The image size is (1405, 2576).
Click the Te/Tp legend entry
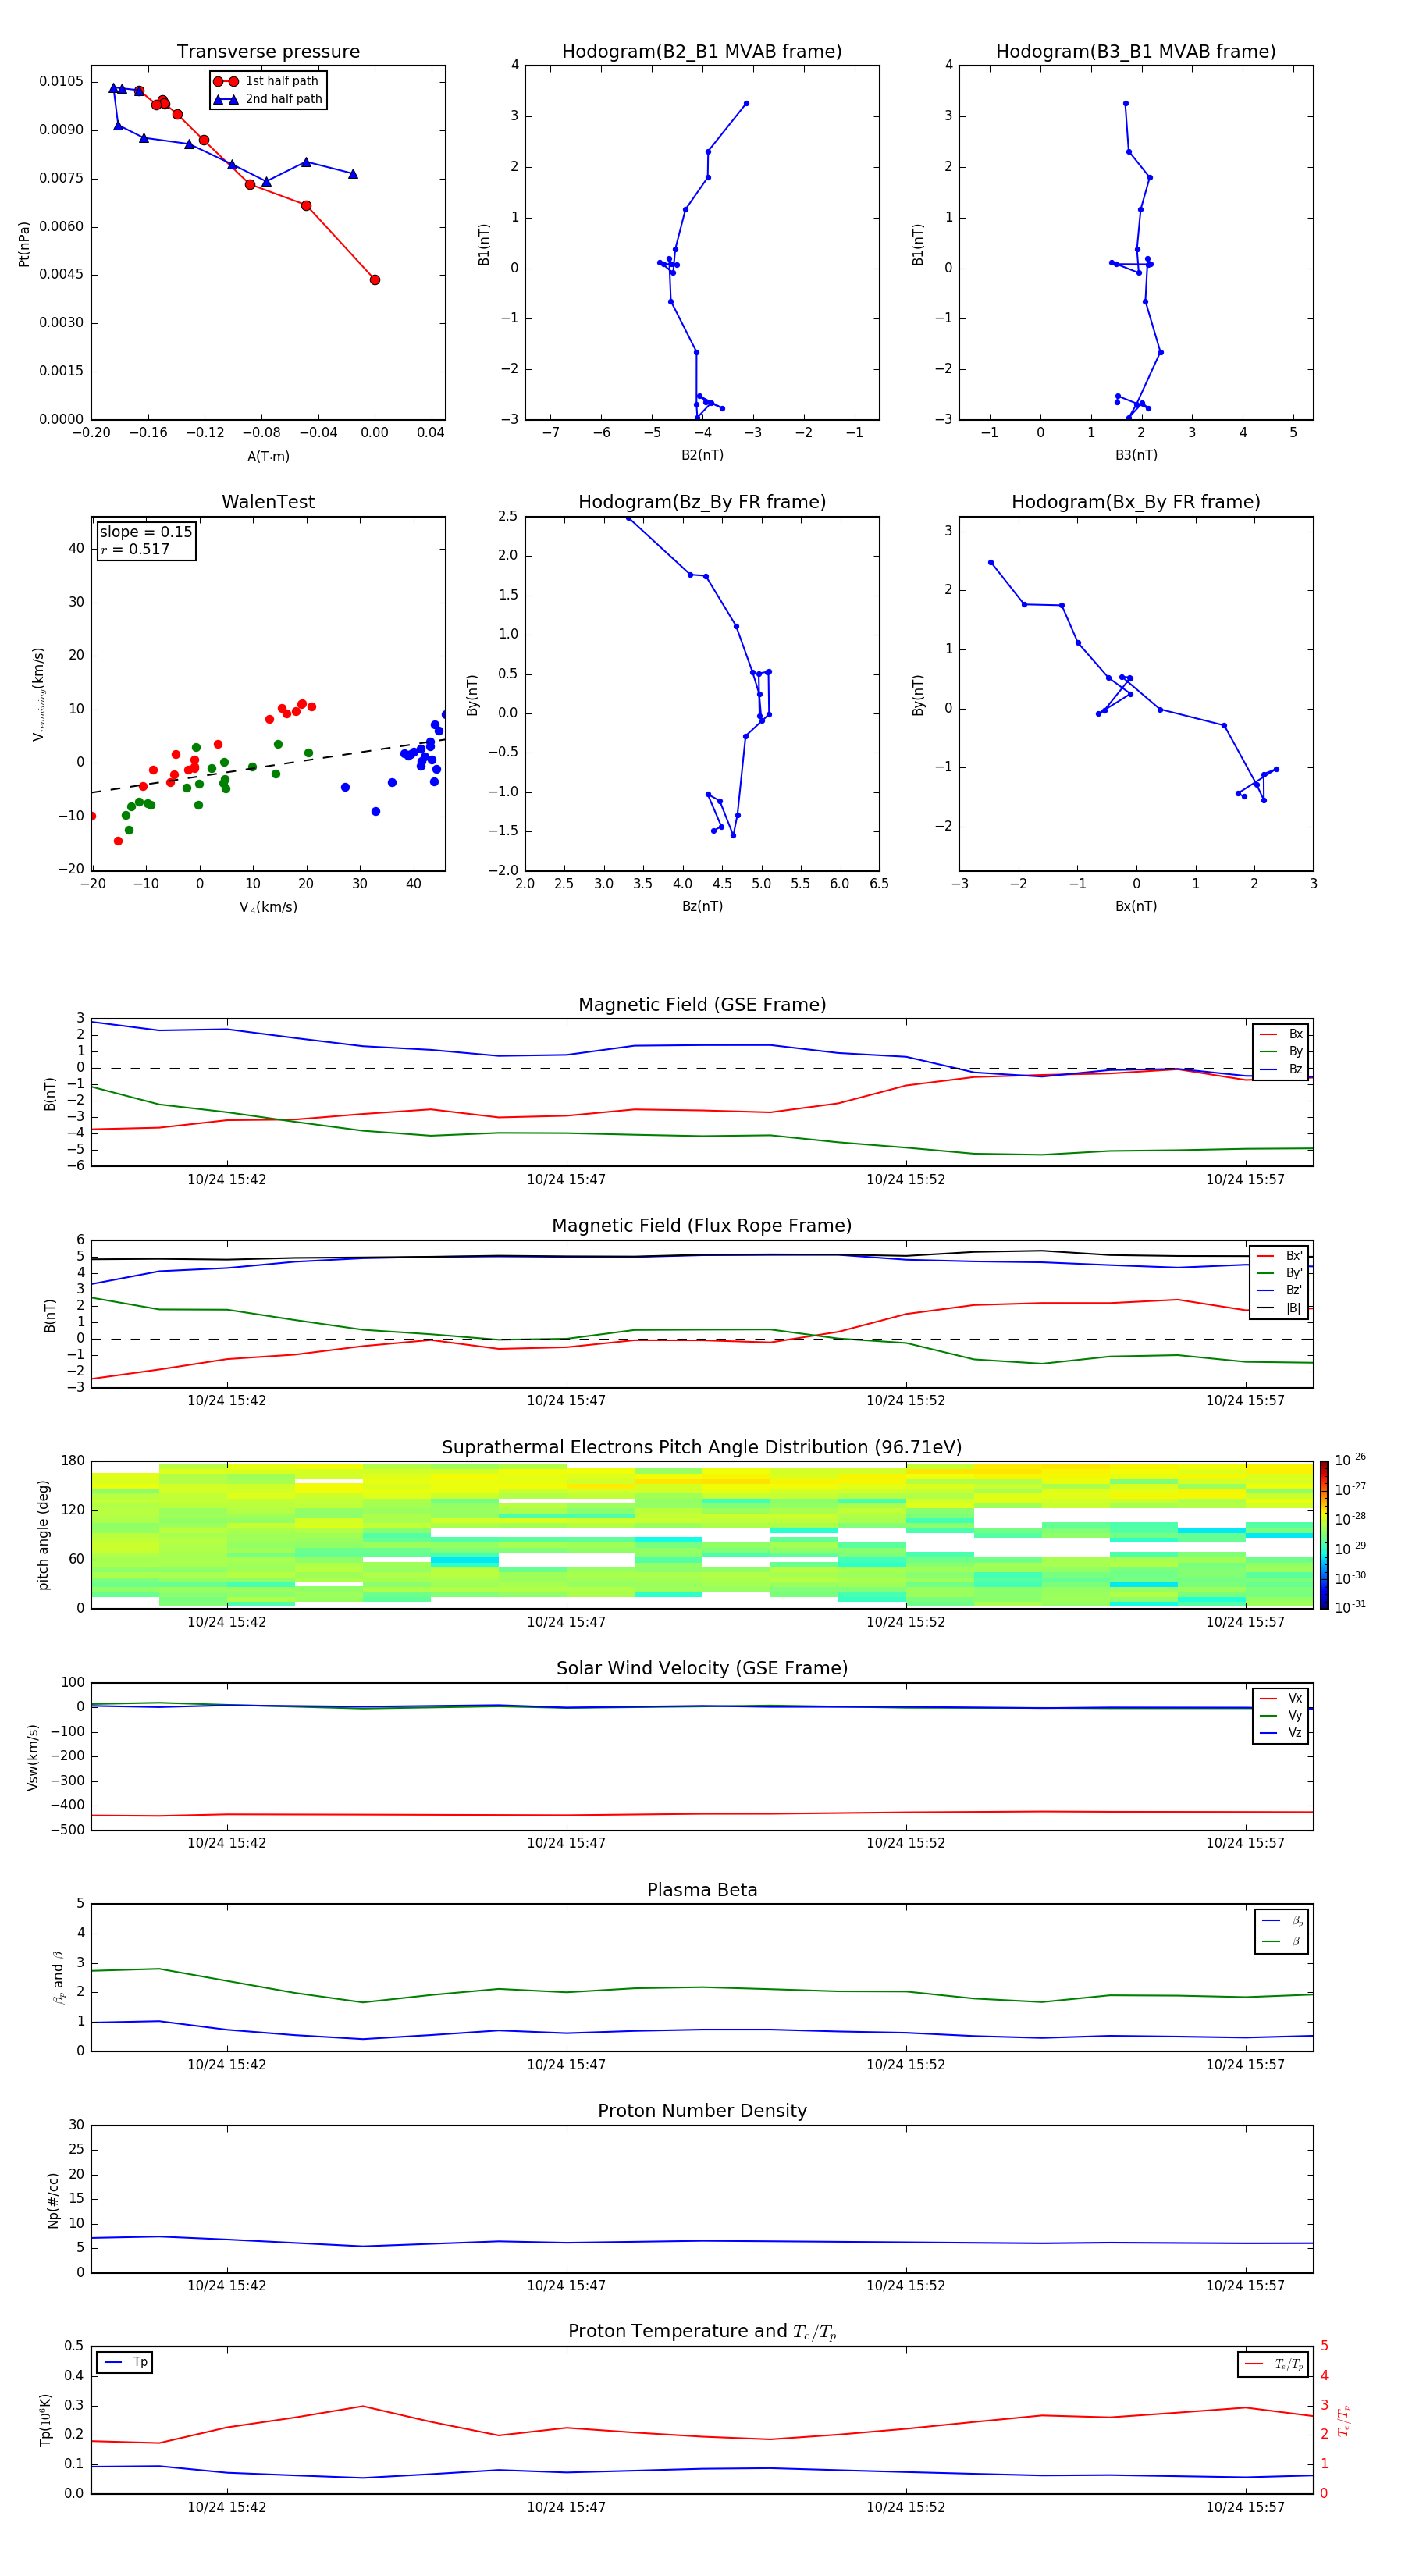[1273, 2364]
